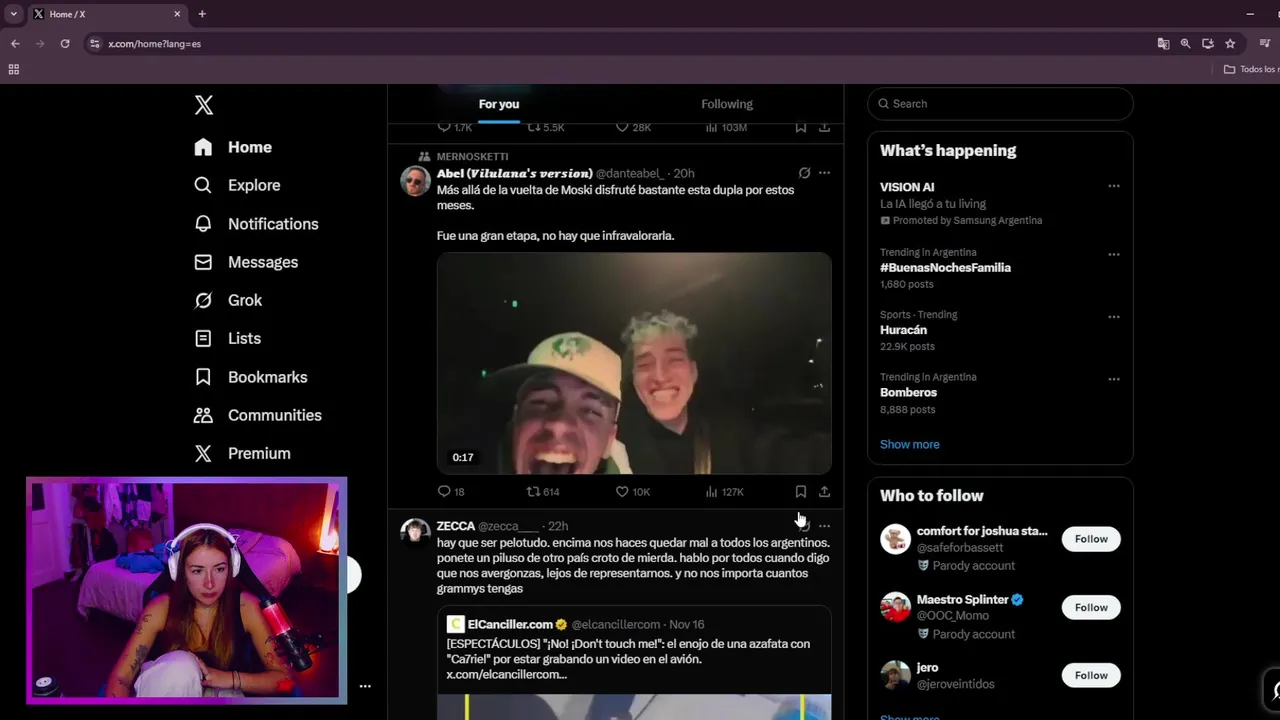The width and height of the screenshot is (1280, 720).
Task: Open Abel's profile avatar
Action: [x=415, y=181]
